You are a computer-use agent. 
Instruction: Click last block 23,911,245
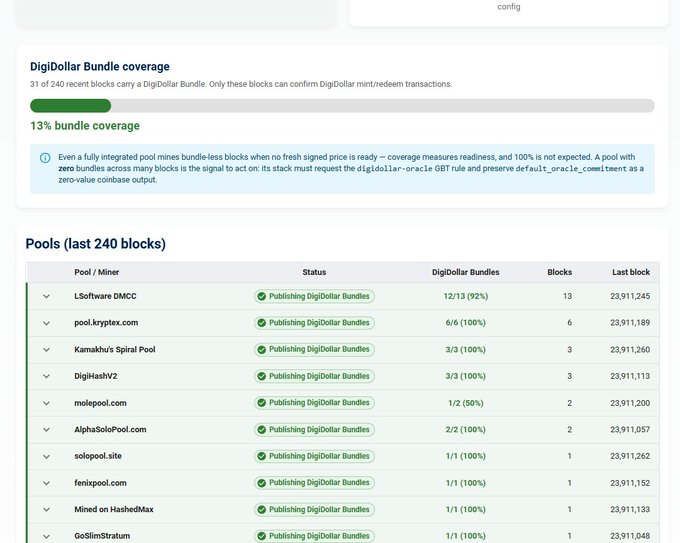point(630,296)
